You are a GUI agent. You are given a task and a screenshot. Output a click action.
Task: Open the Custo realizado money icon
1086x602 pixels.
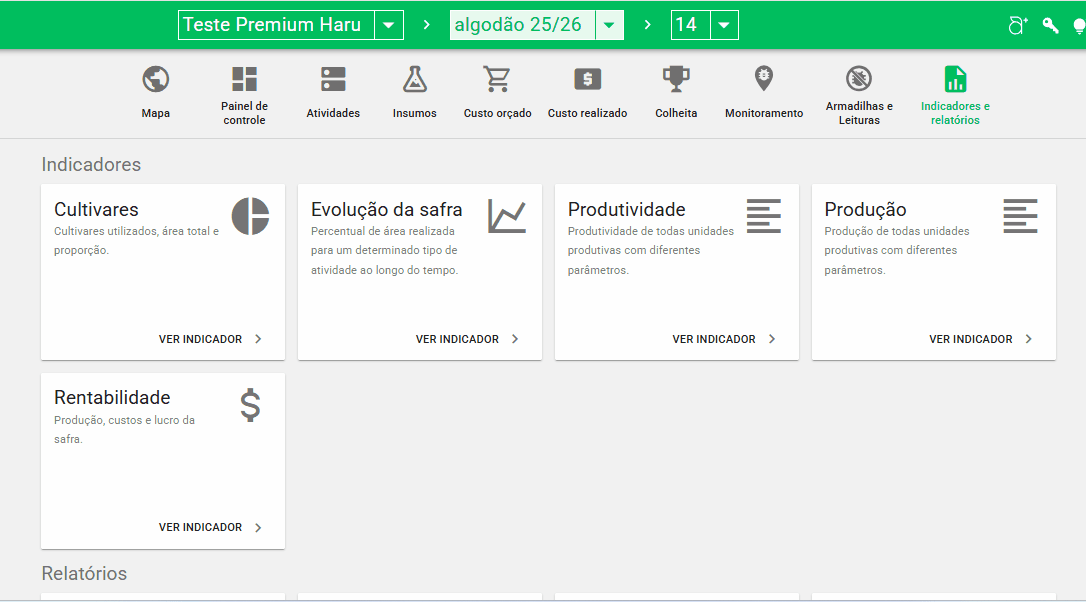click(587, 79)
